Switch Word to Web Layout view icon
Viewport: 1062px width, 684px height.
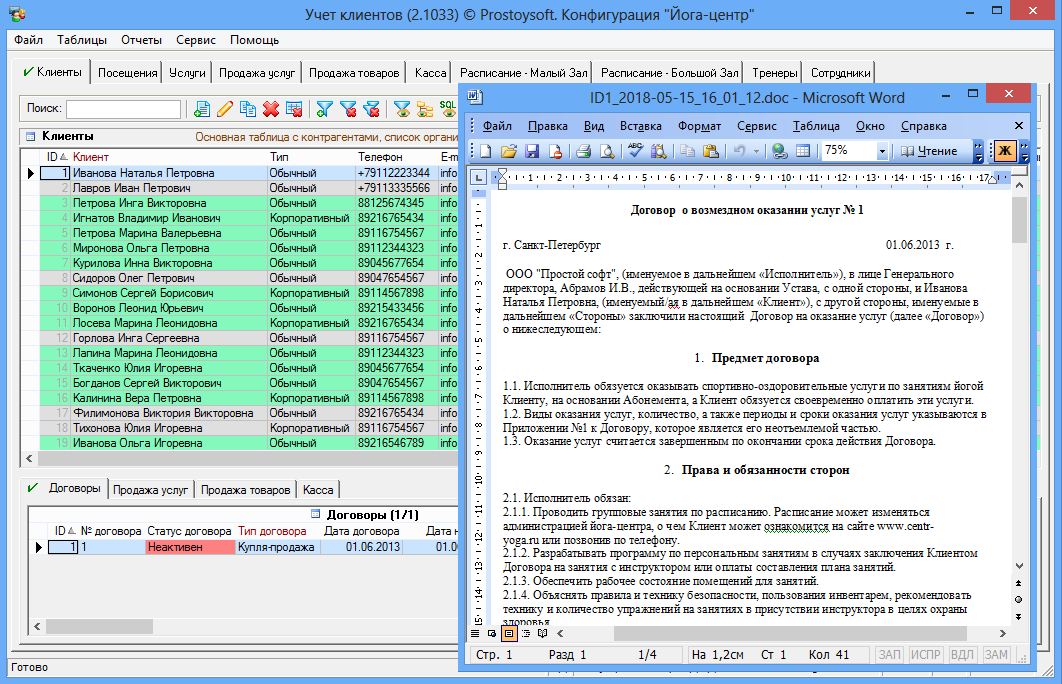[492, 634]
